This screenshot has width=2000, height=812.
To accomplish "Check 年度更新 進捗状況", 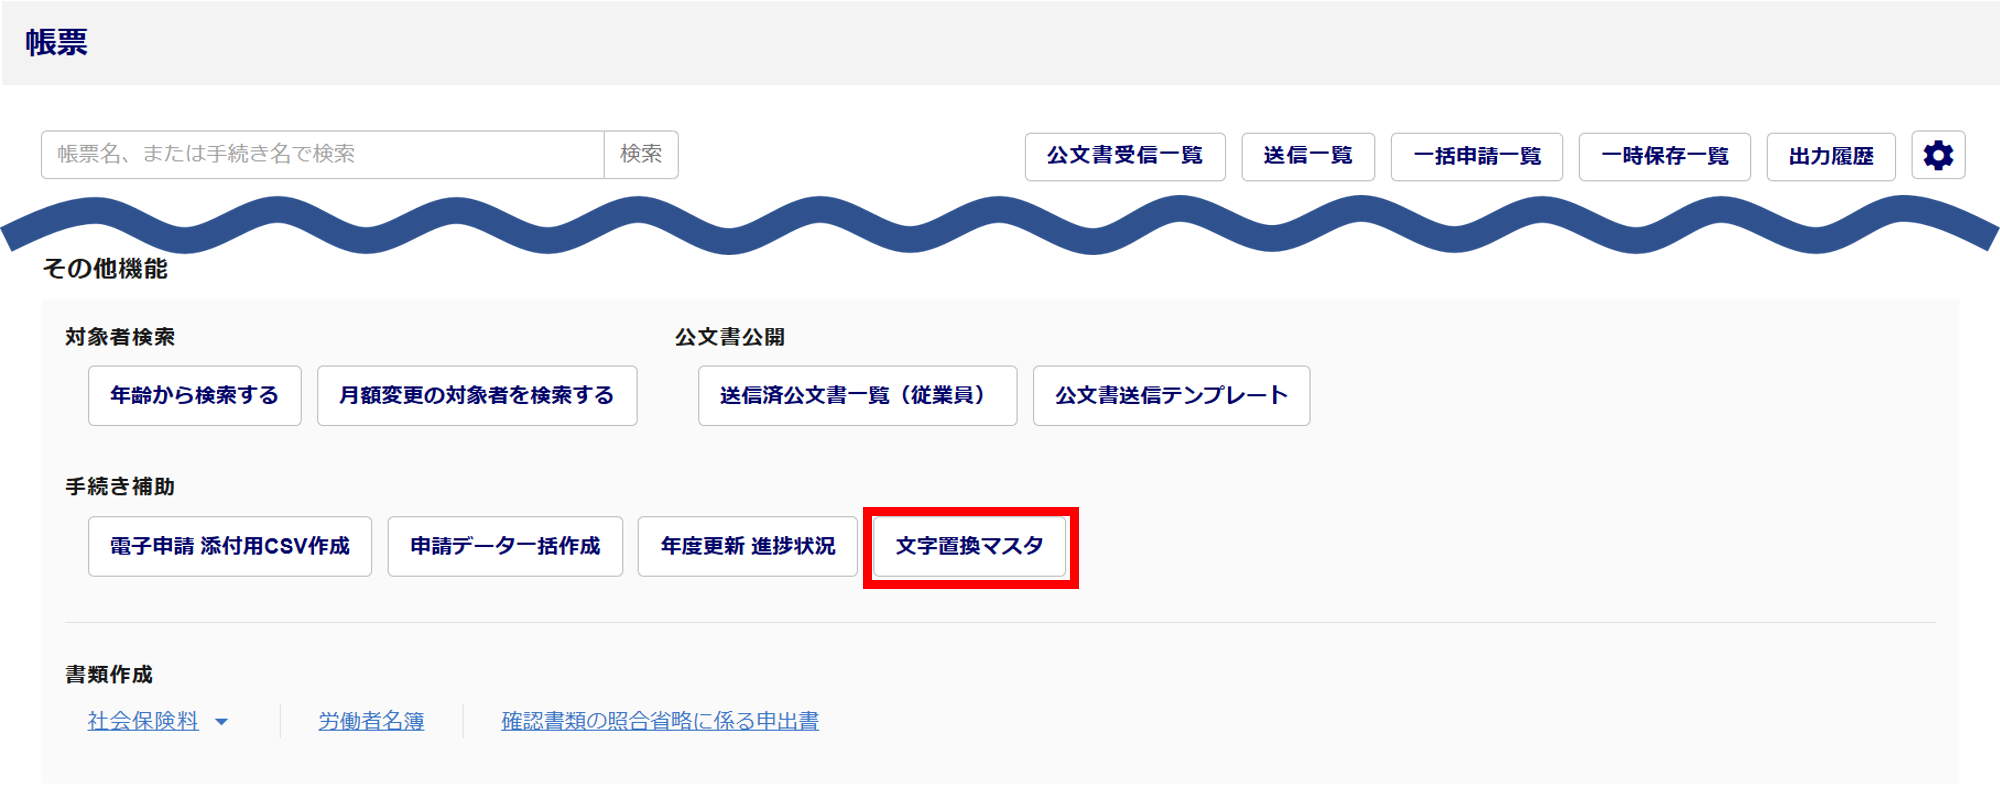I will coord(747,546).
